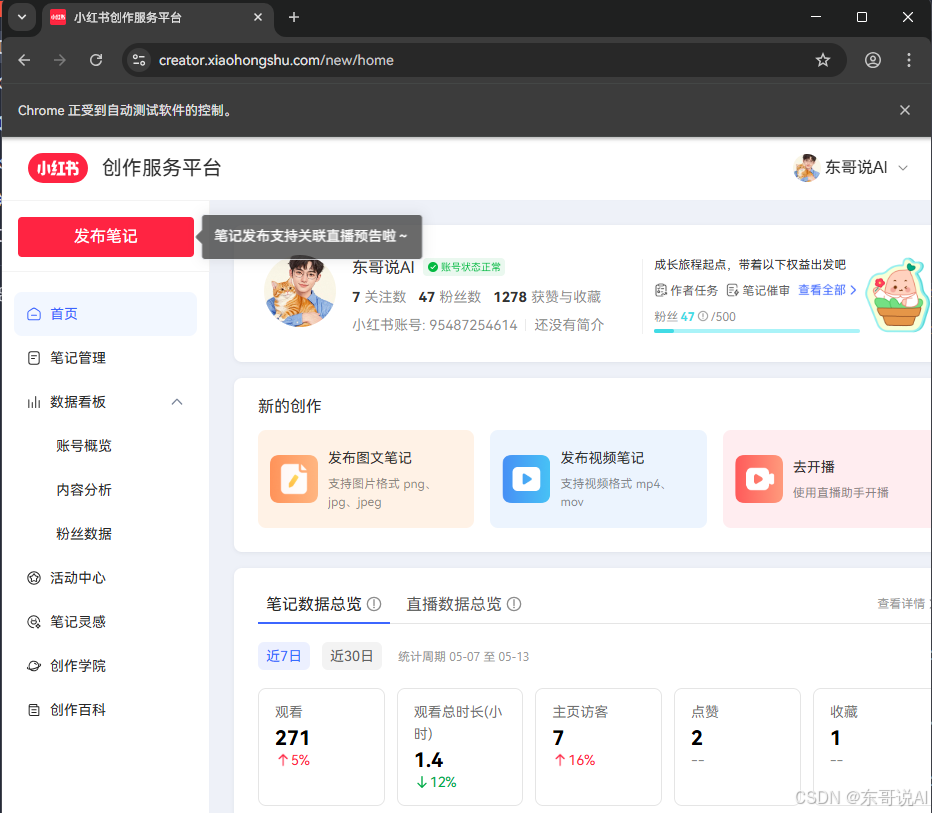
Task: Click the header account avatar
Action: tap(807, 168)
